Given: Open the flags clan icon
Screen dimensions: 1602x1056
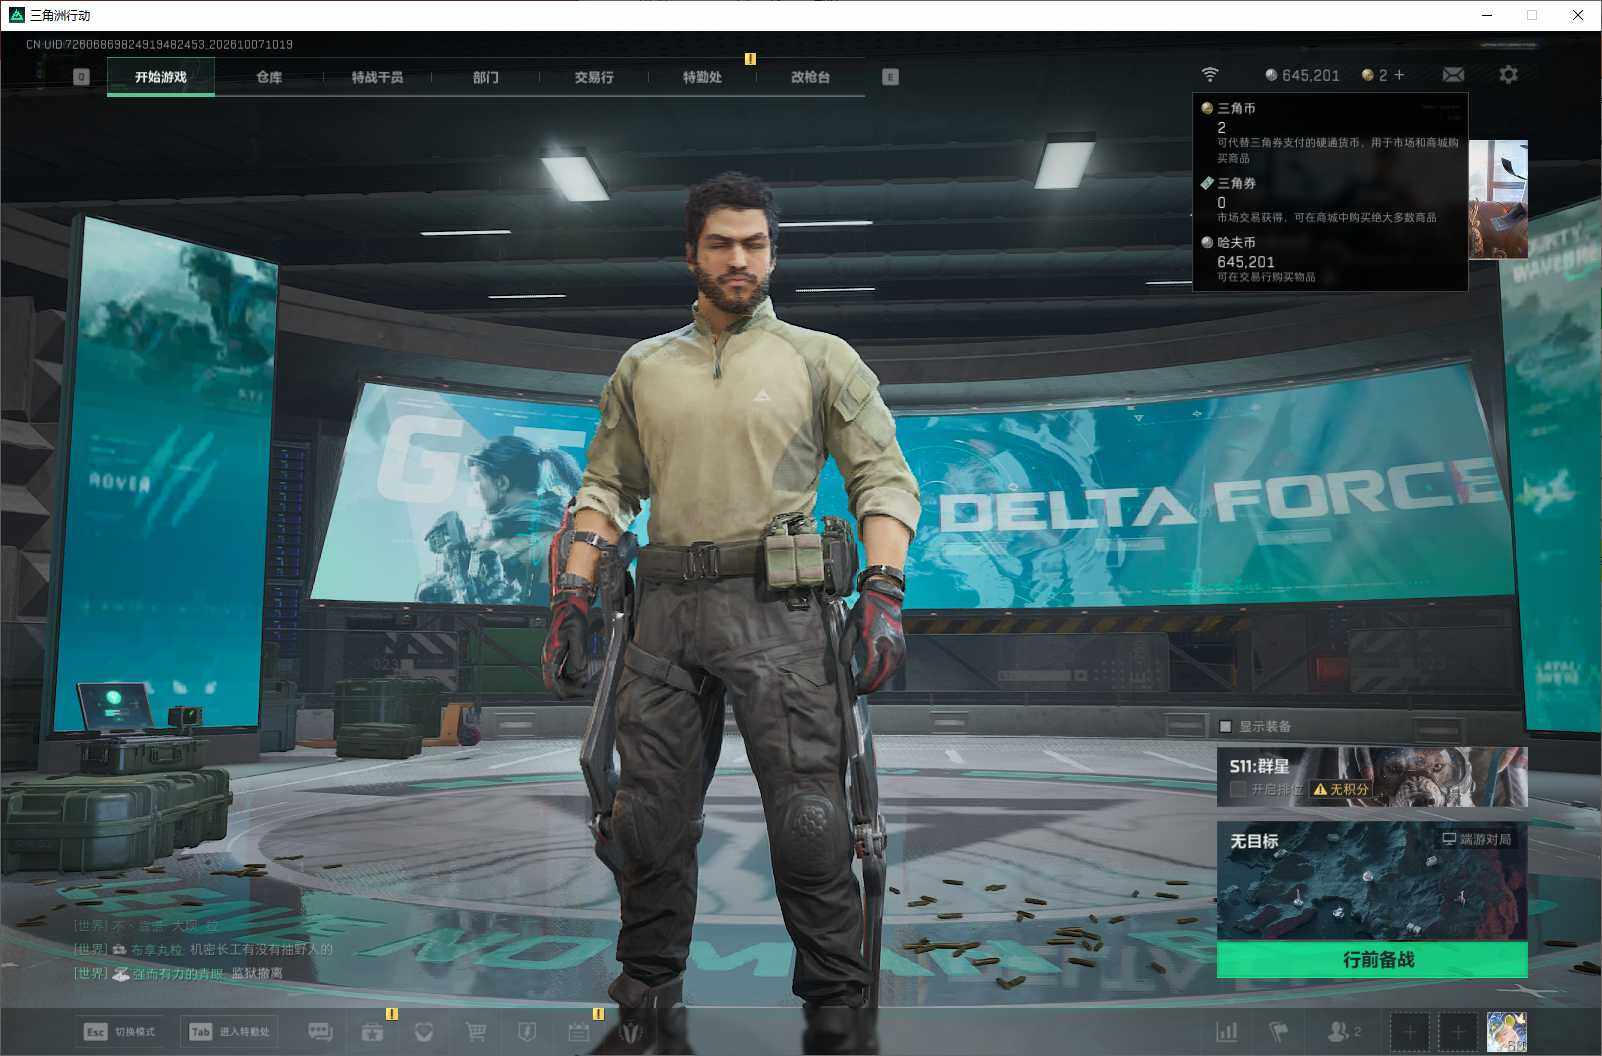Looking at the screenshot, I should tap(1279, 1031).
